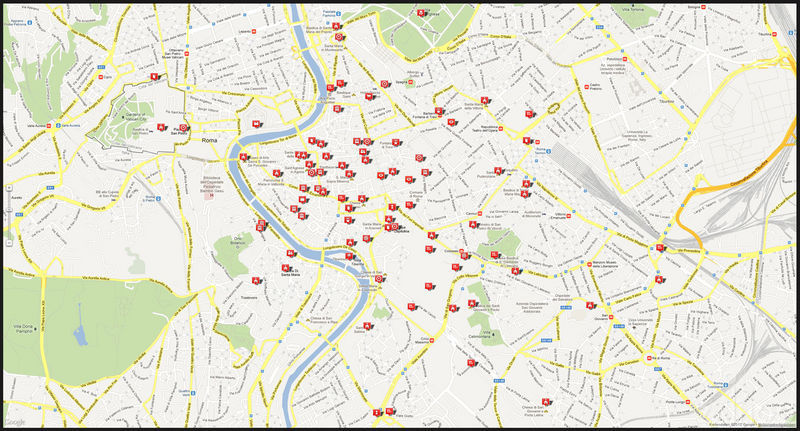
Task: Open the marker beside Santi Giovanni e Paolo
Action: tap(472, 304)
